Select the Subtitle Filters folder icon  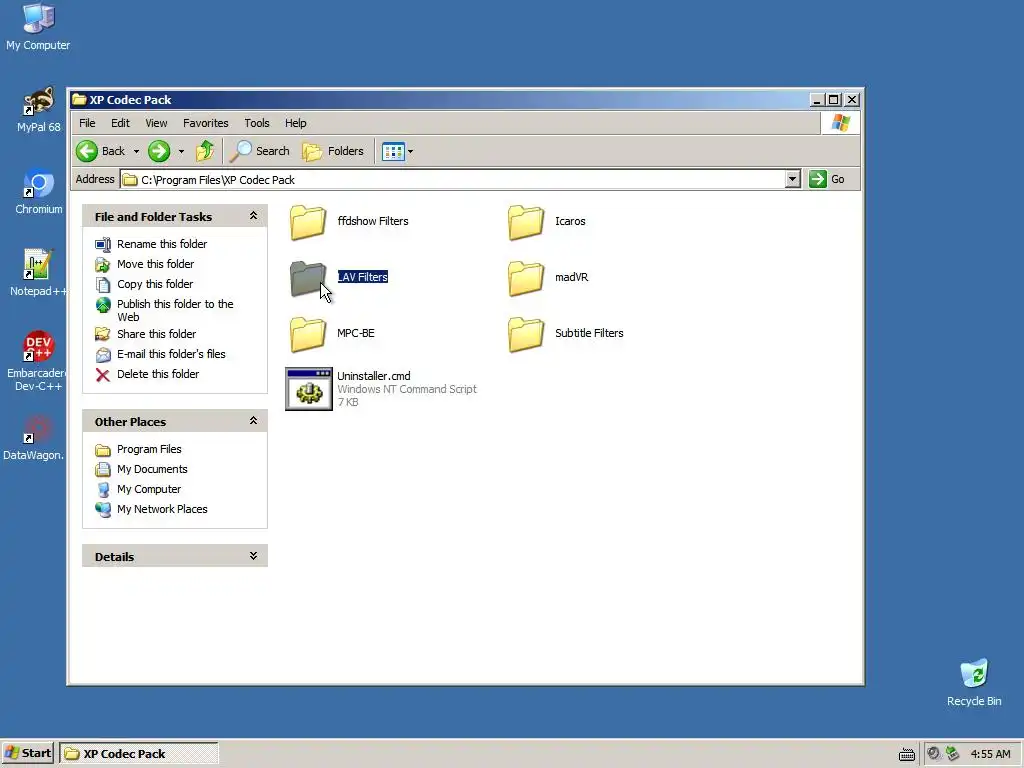526,334
